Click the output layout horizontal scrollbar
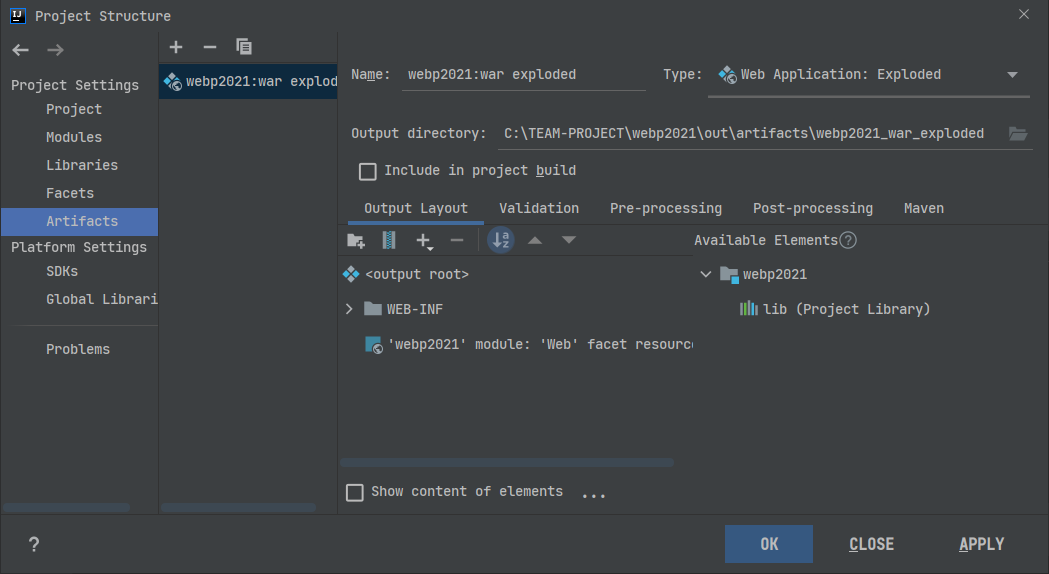Viewport: 1049px width, 574px height. coord(506,462)
